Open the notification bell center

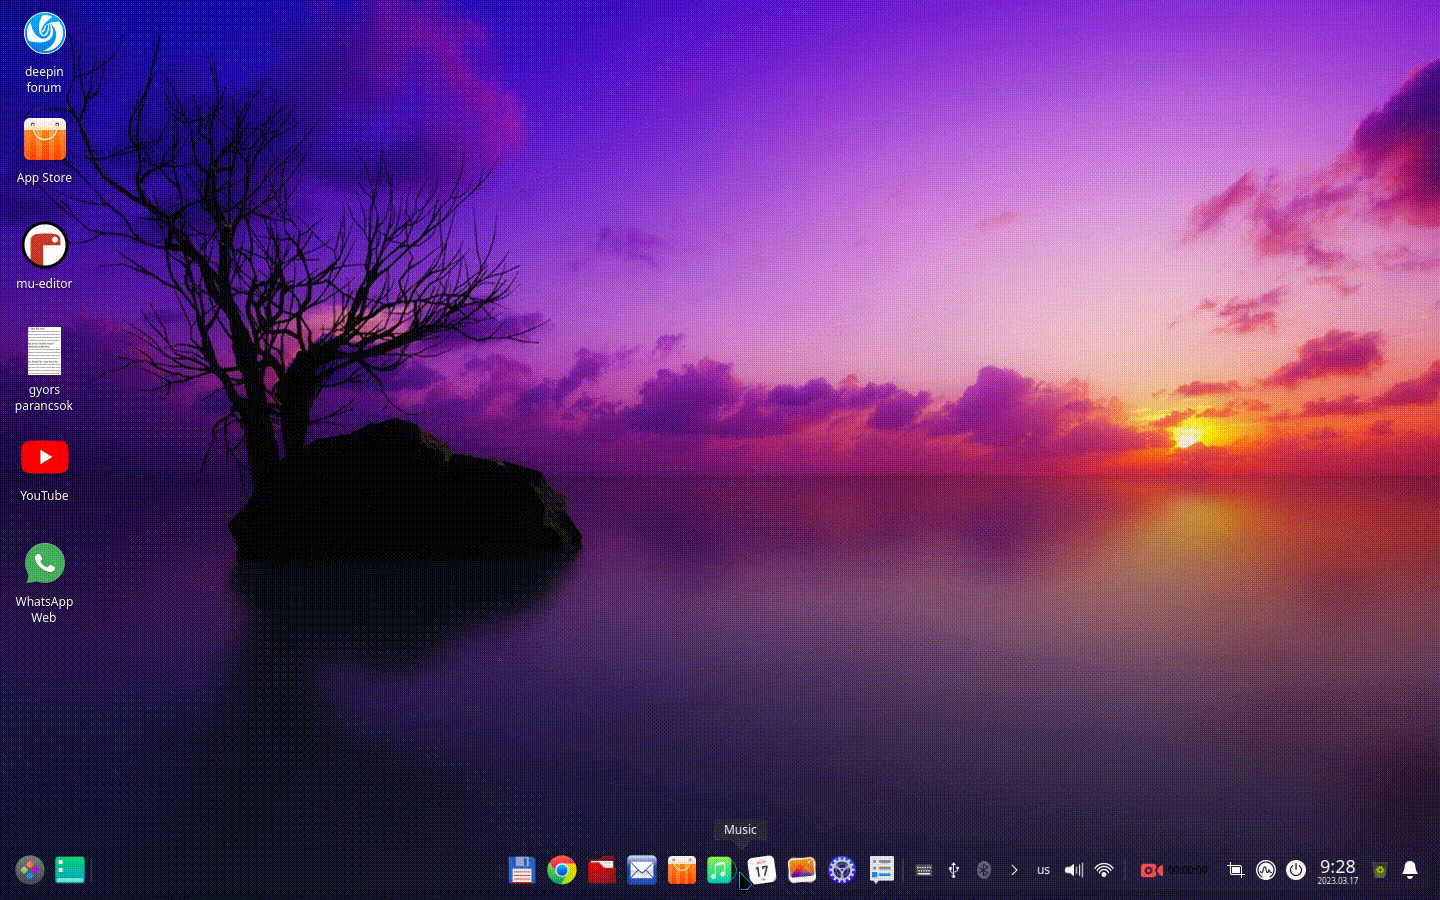(x=1410, y=870)
